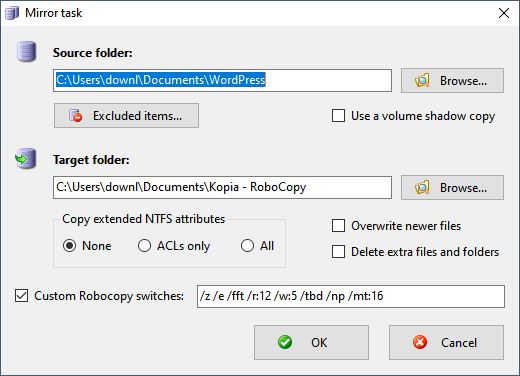The image size is (520, 376).
Task: Browse for the target folder
Action: 452,188
